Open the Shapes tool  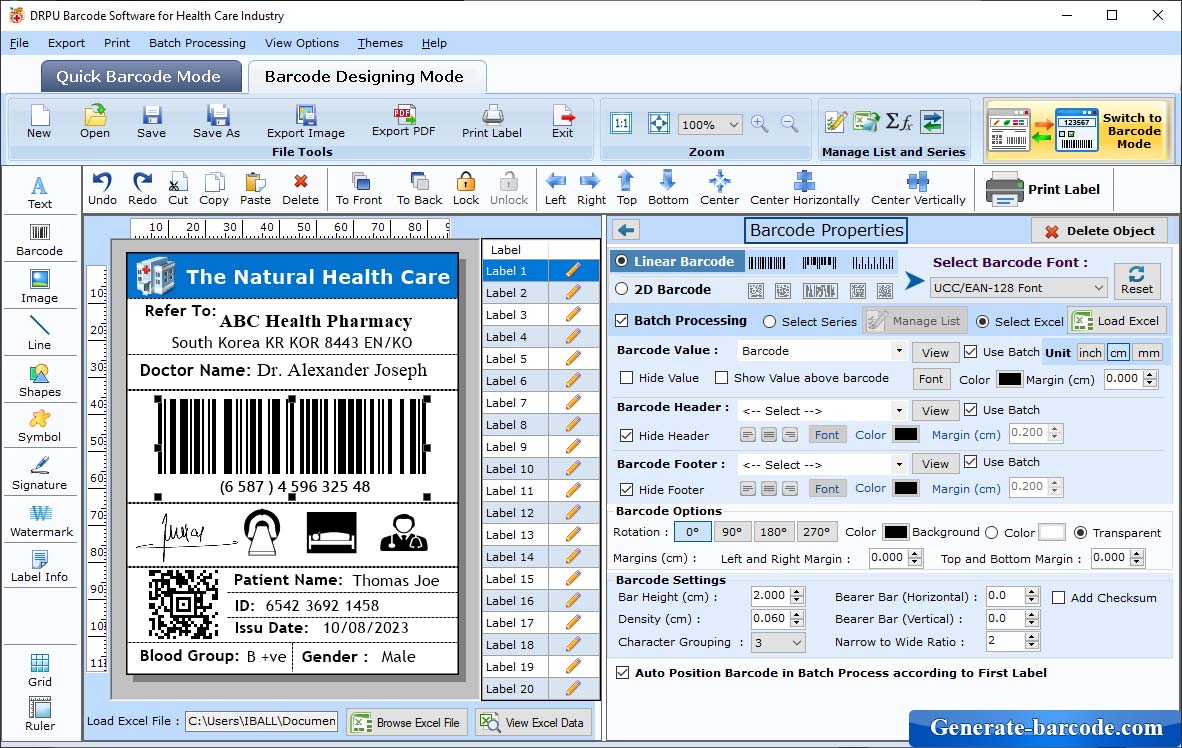(x=40, y=381)
